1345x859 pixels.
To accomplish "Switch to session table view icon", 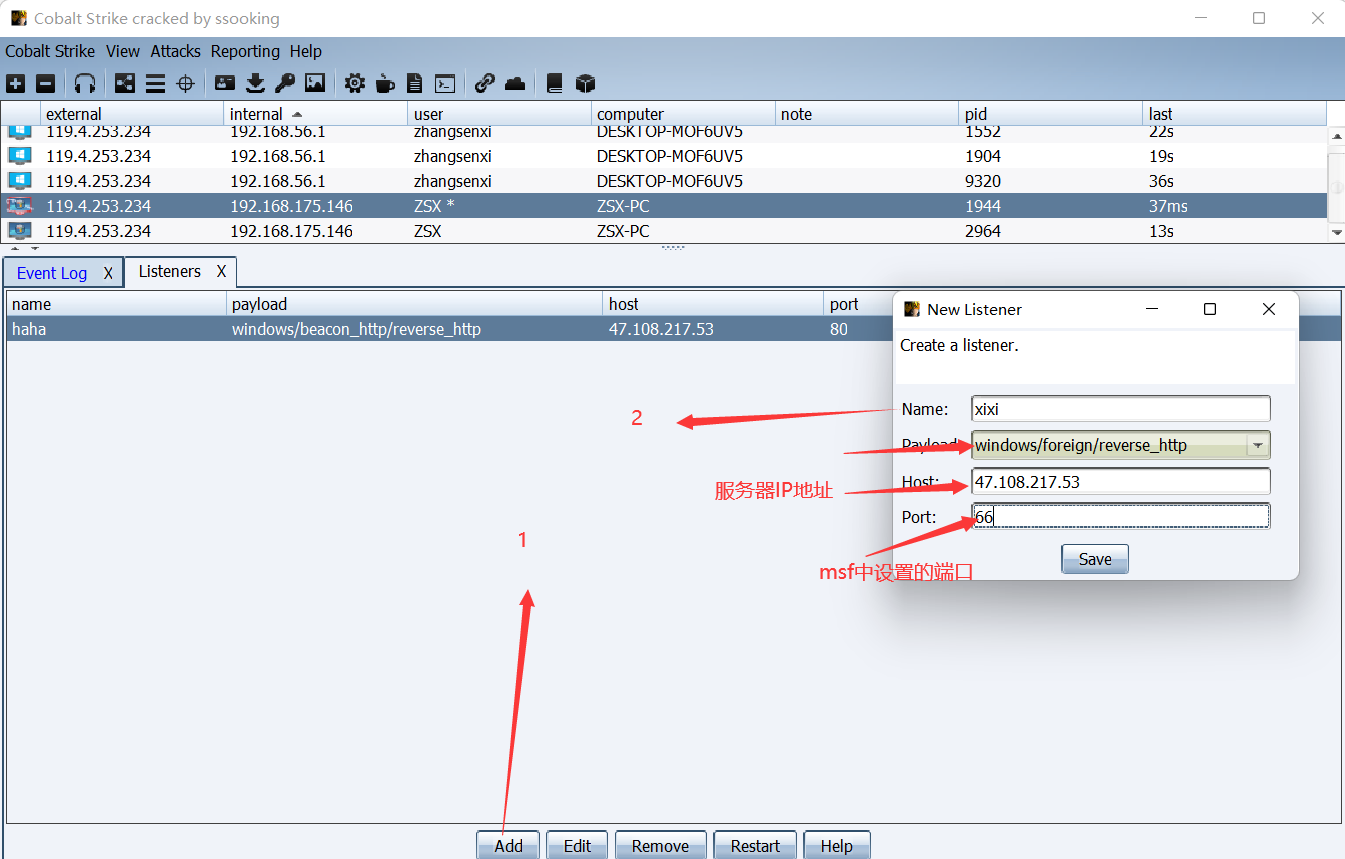I will click(155, 84).
